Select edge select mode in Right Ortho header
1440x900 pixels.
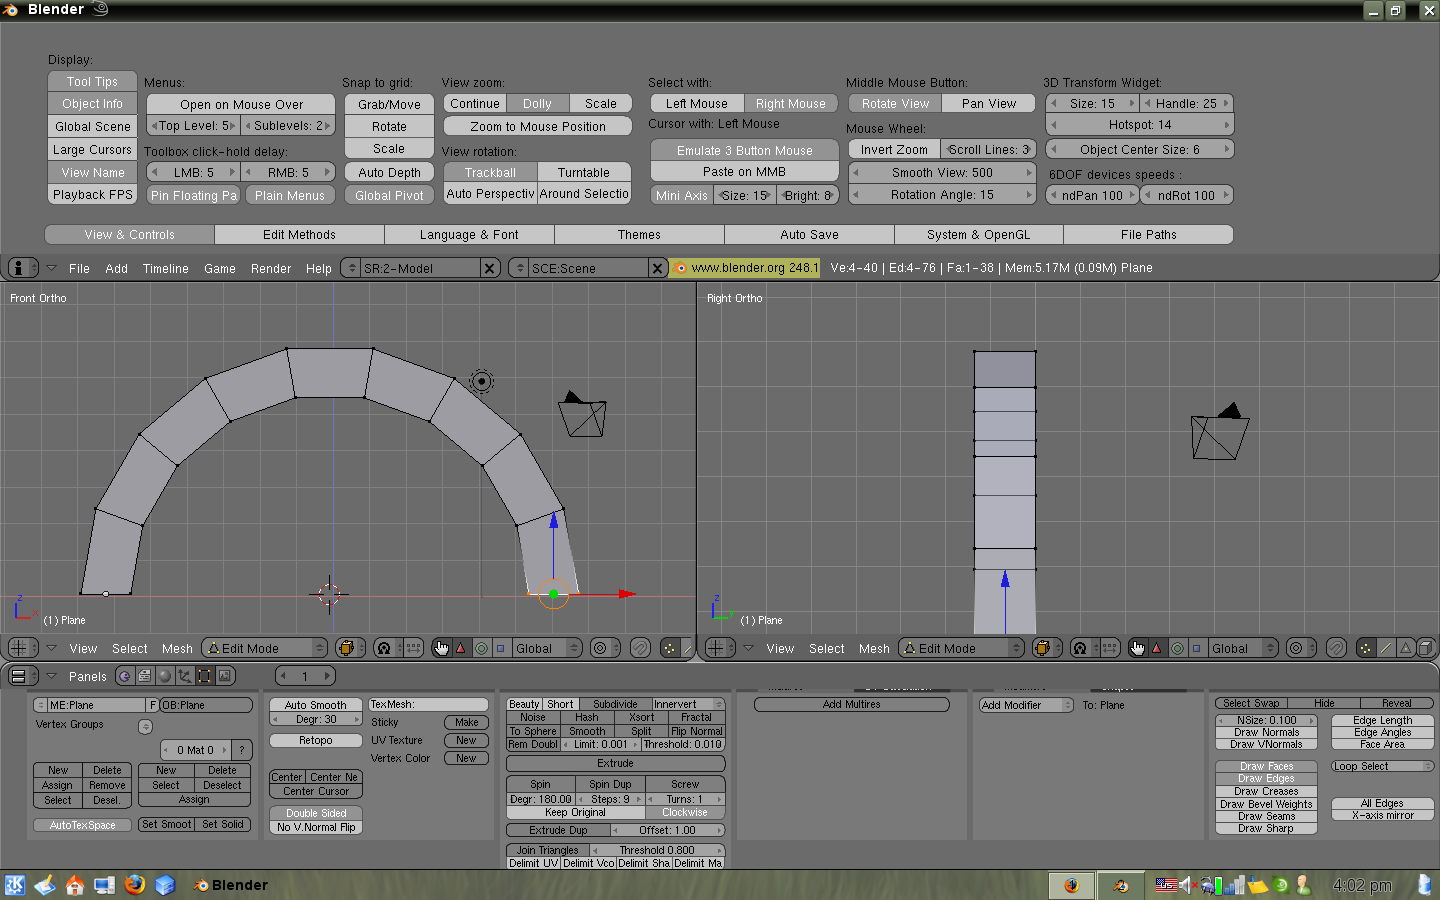click(x=1386, y=648)
